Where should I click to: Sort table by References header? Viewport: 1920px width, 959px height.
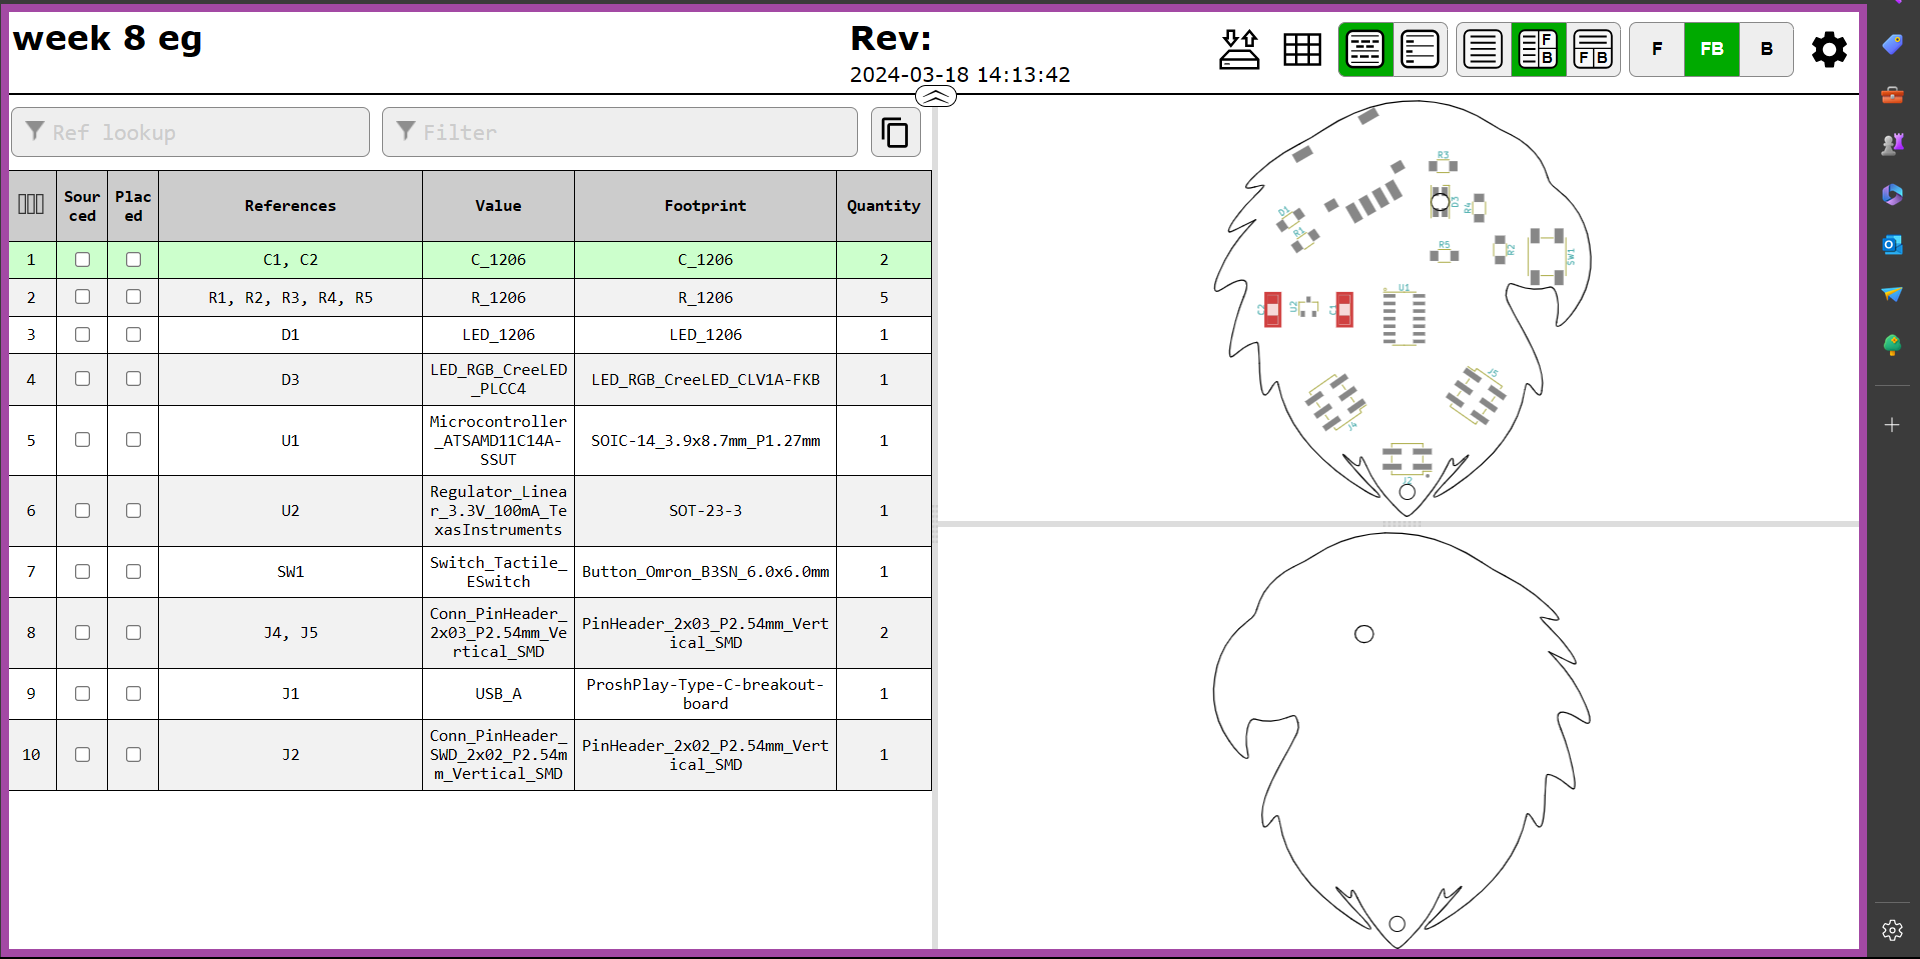290,206
